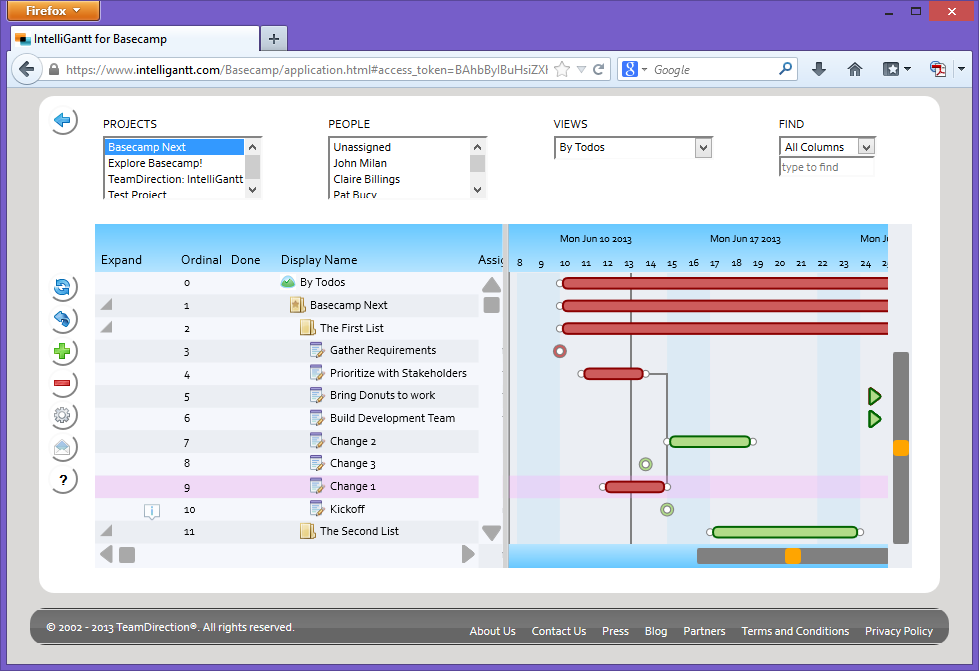Go to the browser home icon
The width and height of the screenshot is (979, 671).
[855, 69]
